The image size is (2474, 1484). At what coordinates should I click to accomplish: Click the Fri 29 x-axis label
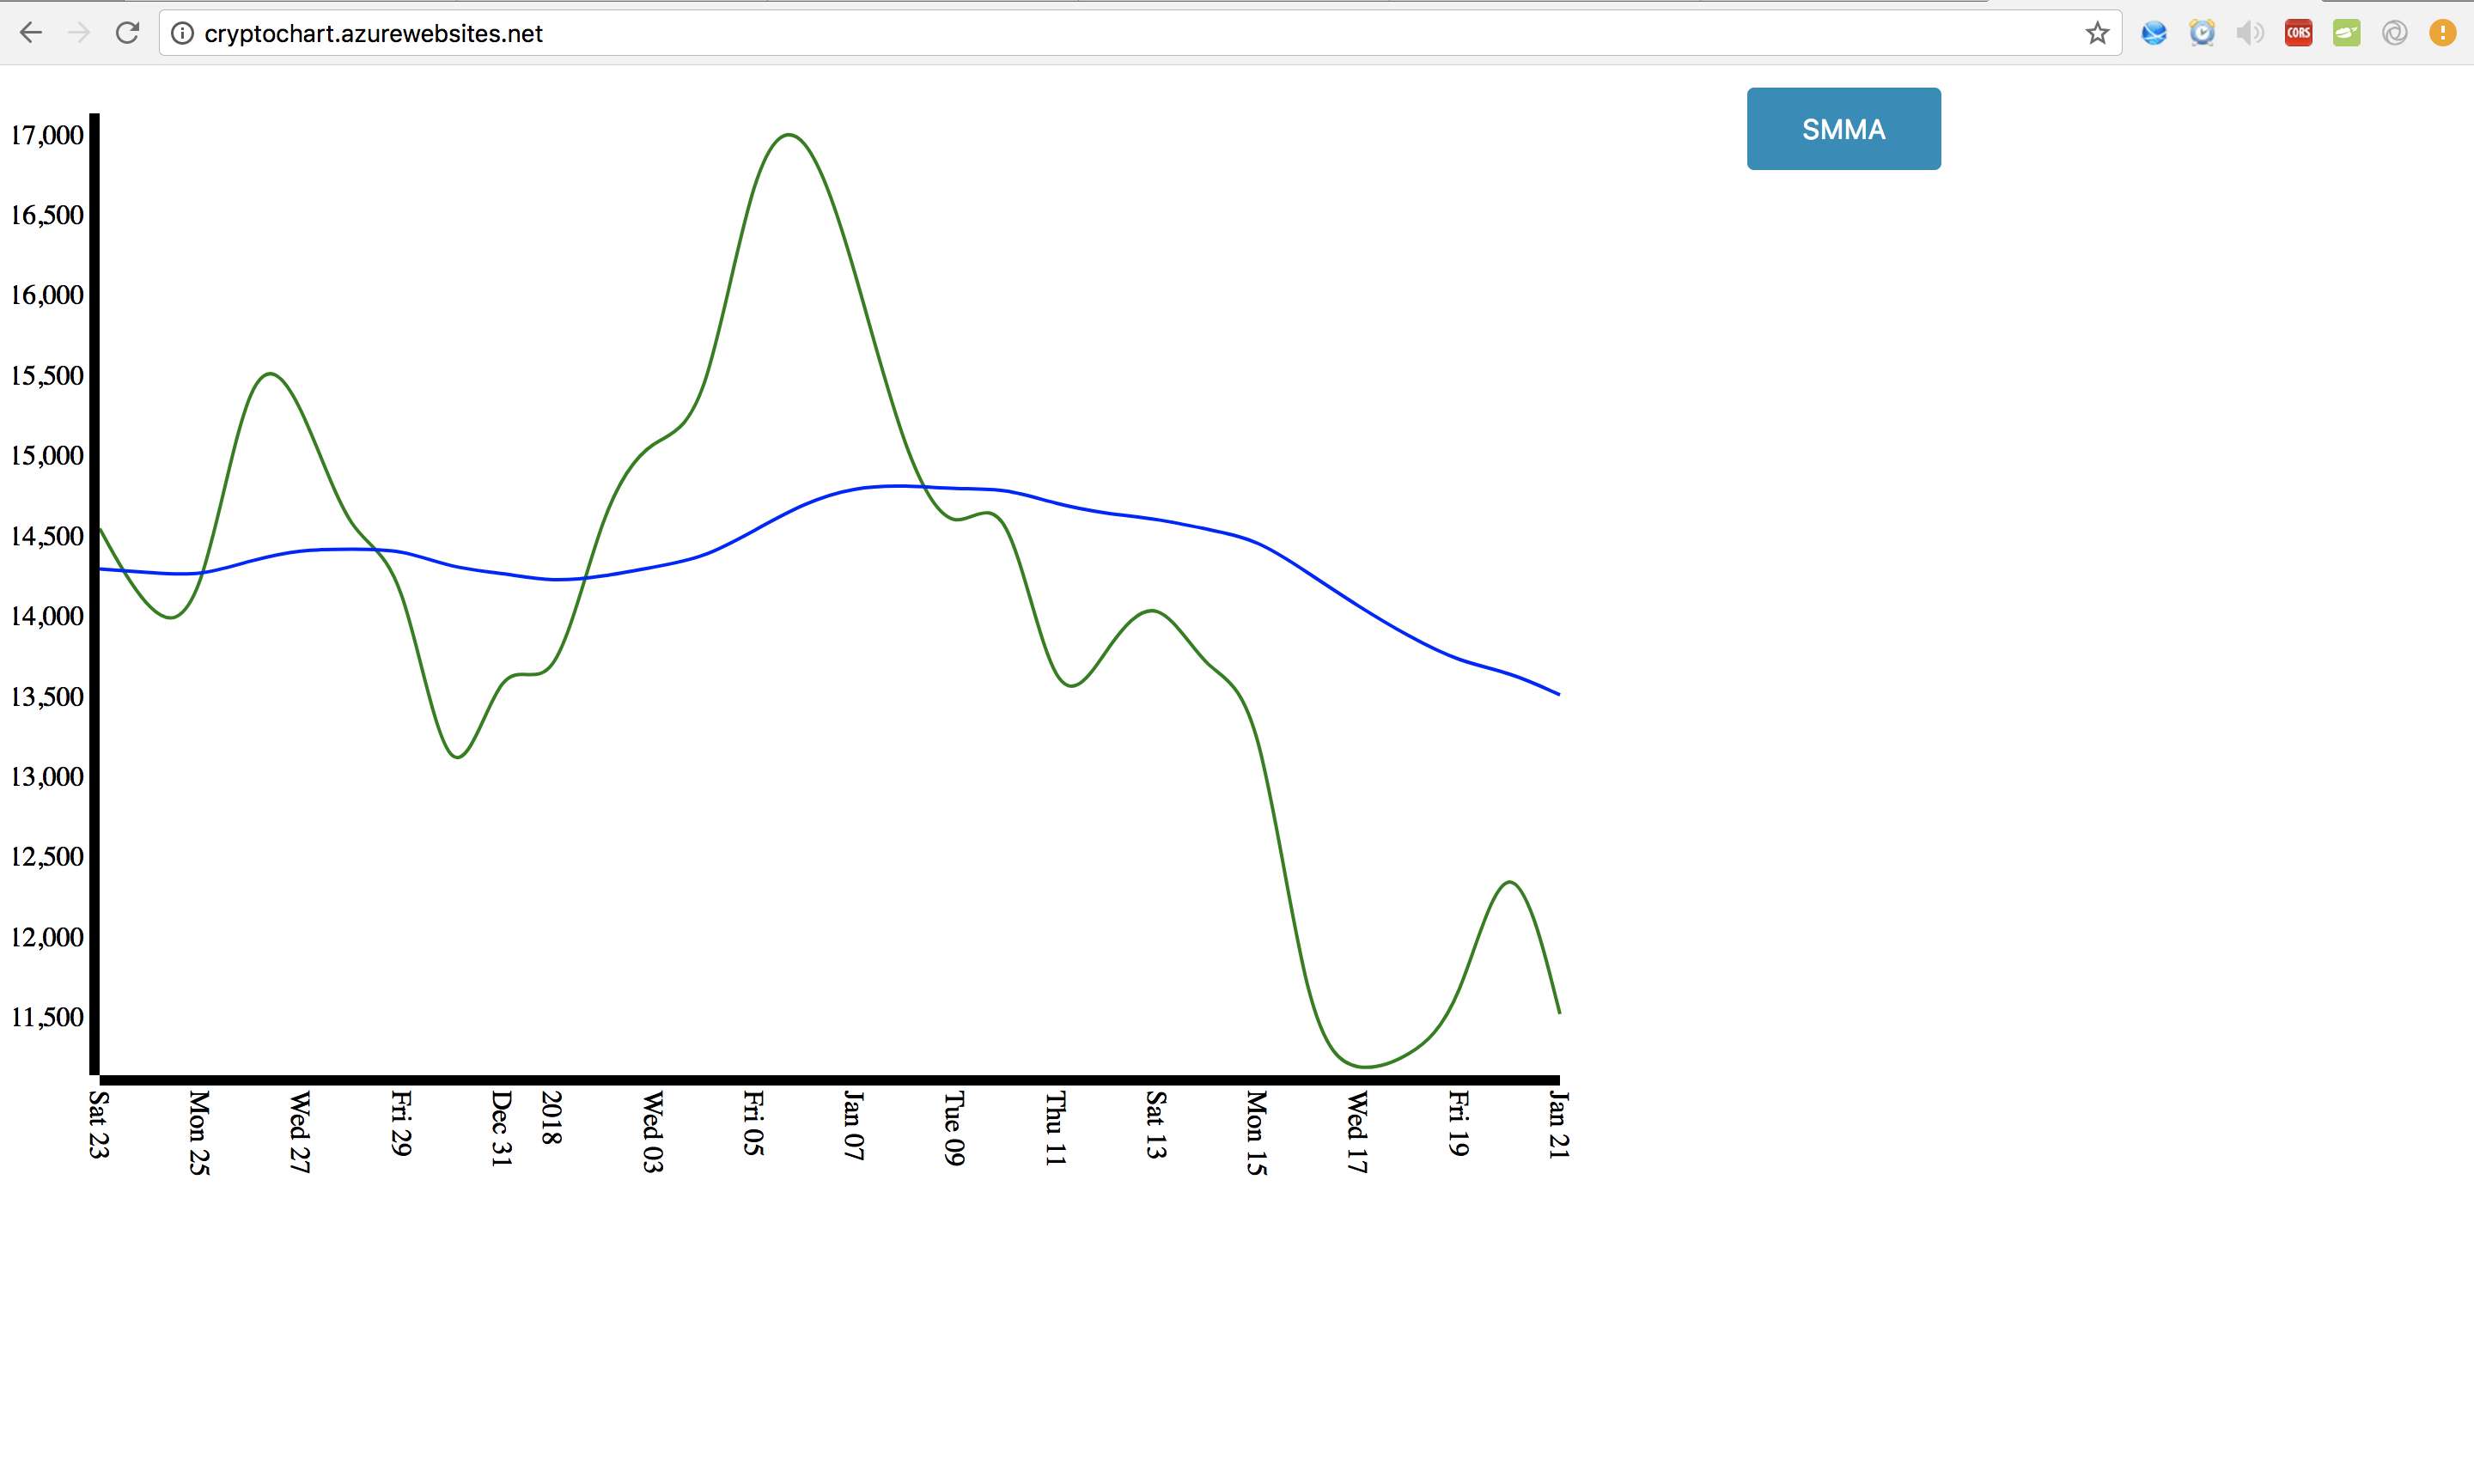pyautogui.click(x=401, y=1123)
